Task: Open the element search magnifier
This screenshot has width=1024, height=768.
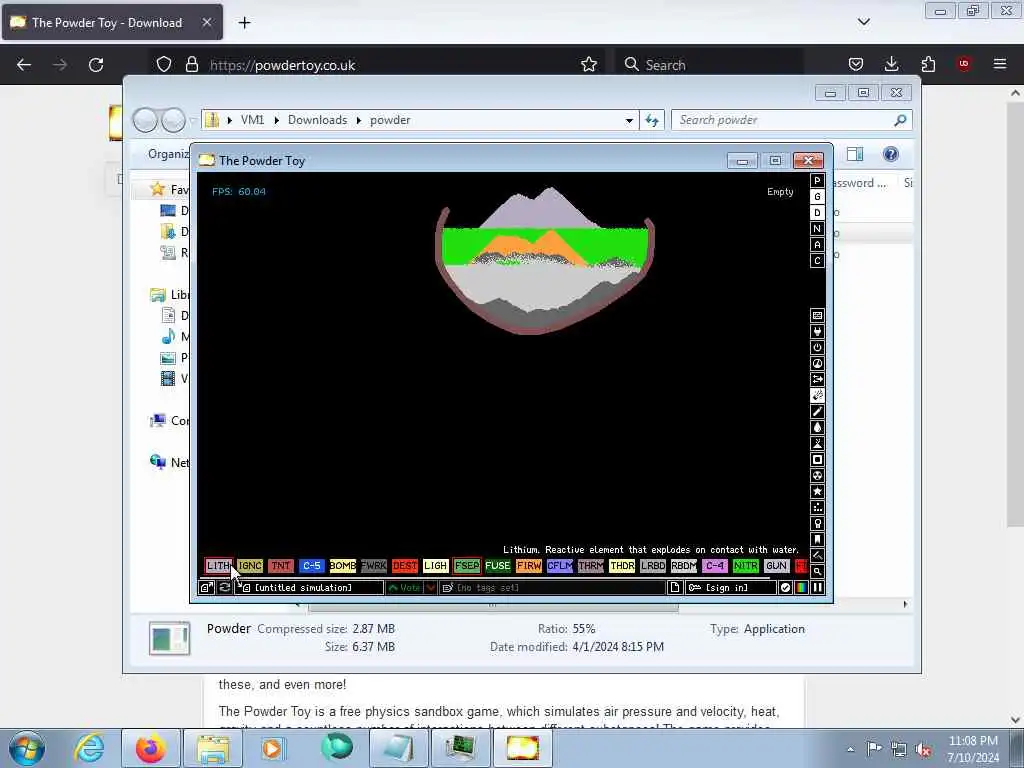Action: (x=817, y=571)
